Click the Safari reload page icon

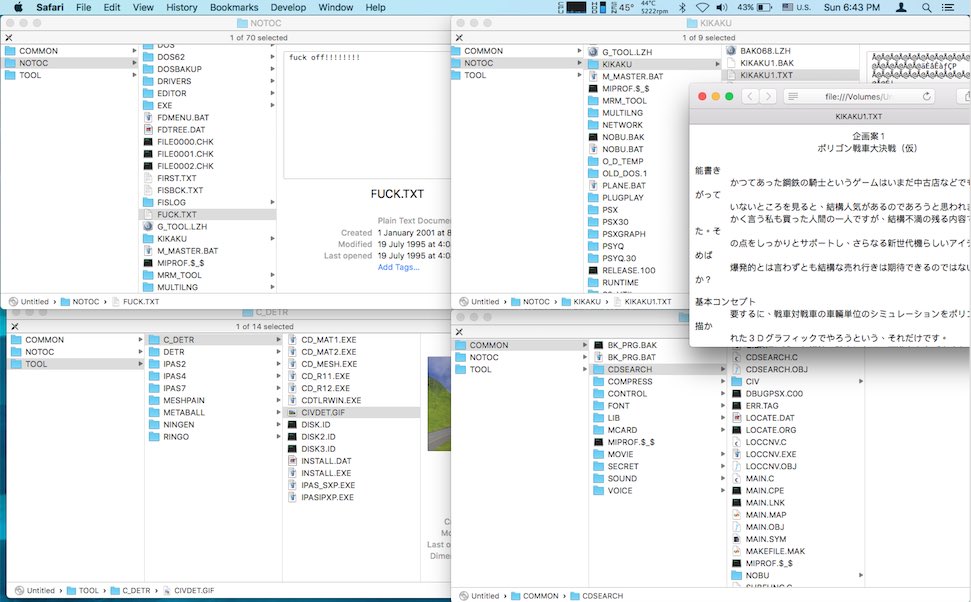pyautogui.click(x=926, y=97)
